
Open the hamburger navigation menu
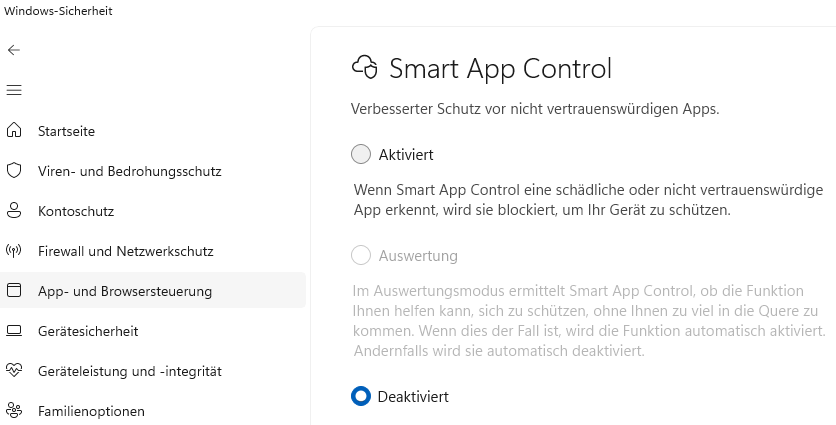pyautogui.click(x=14, y=90)
